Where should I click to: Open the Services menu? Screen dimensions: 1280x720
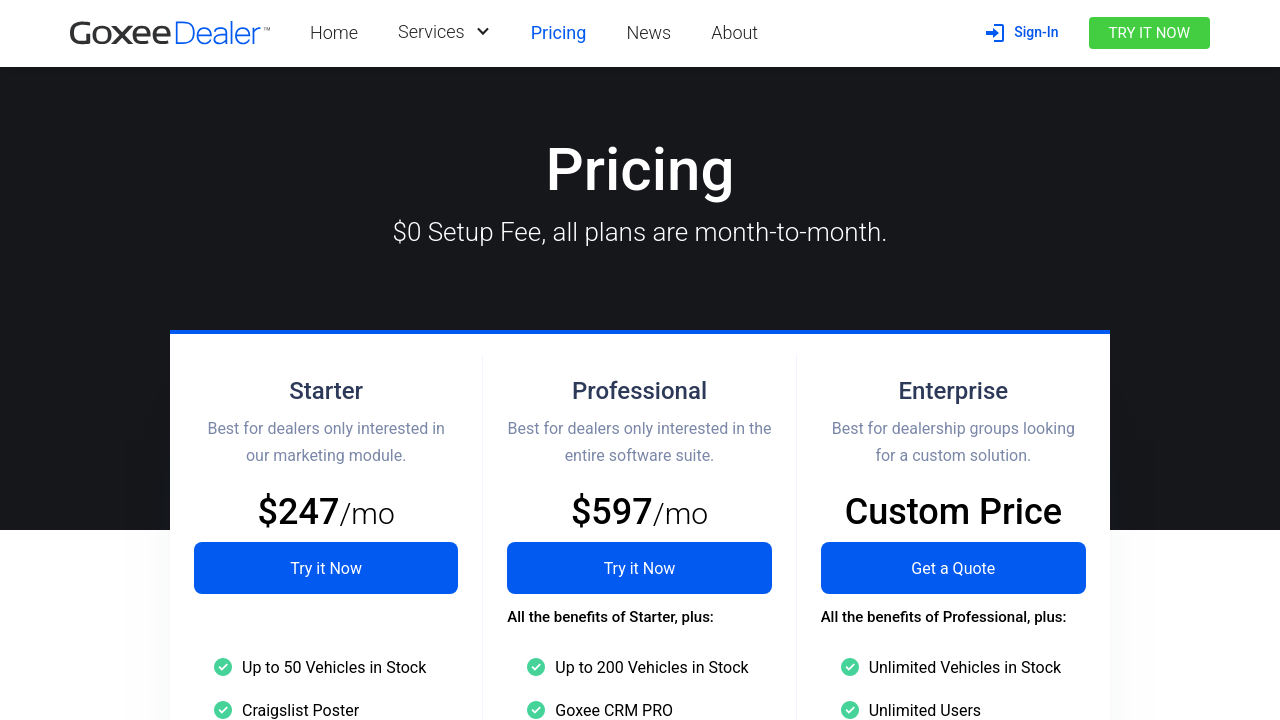tap(431, 32)
